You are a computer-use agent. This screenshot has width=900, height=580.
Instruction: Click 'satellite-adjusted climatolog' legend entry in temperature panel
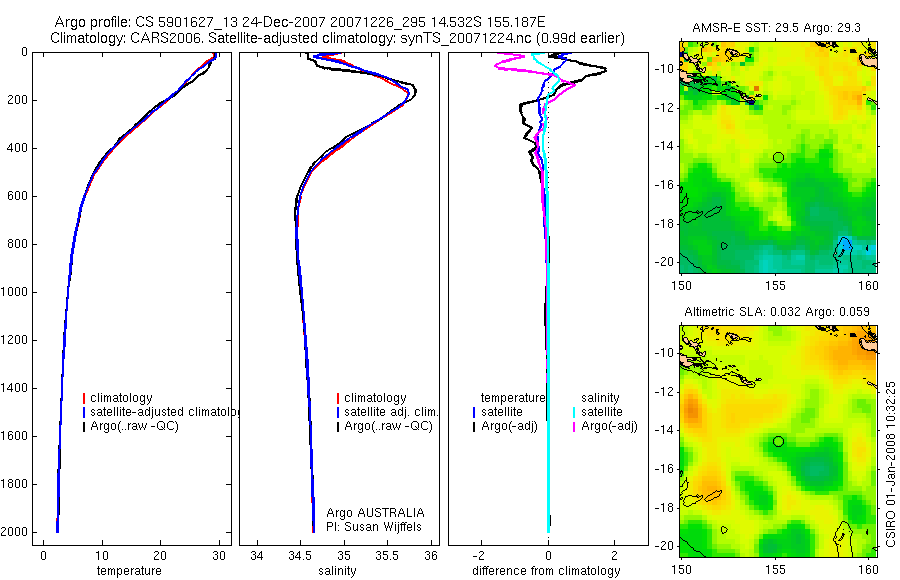(x=165, y=412)
